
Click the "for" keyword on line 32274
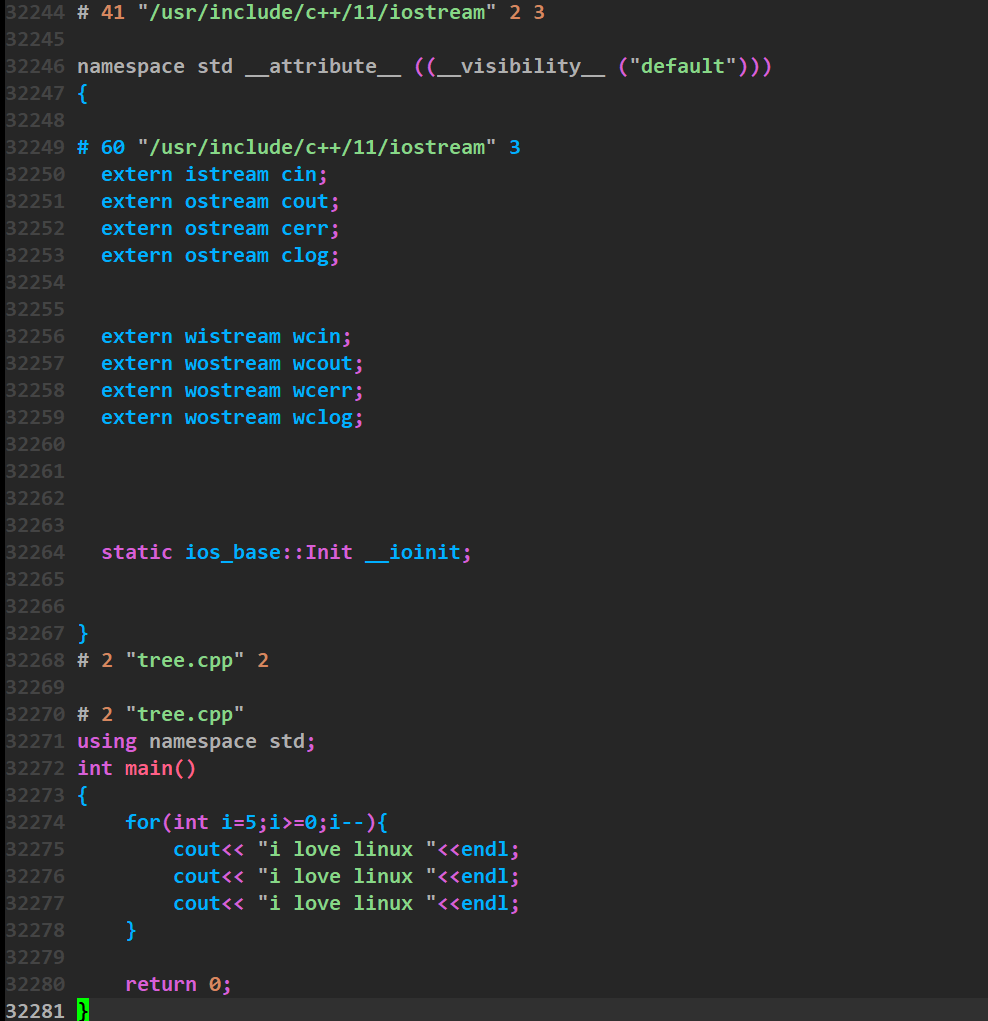point(143,822)
